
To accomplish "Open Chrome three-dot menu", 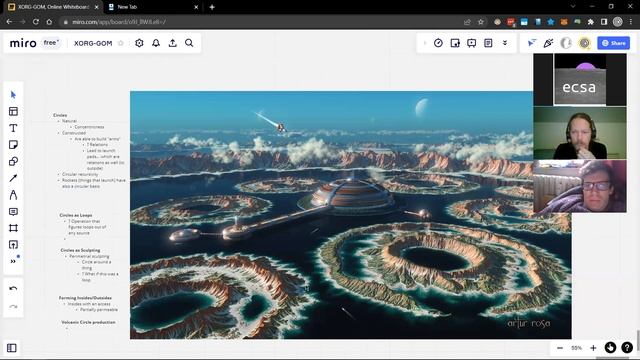I will pos(631,22).
